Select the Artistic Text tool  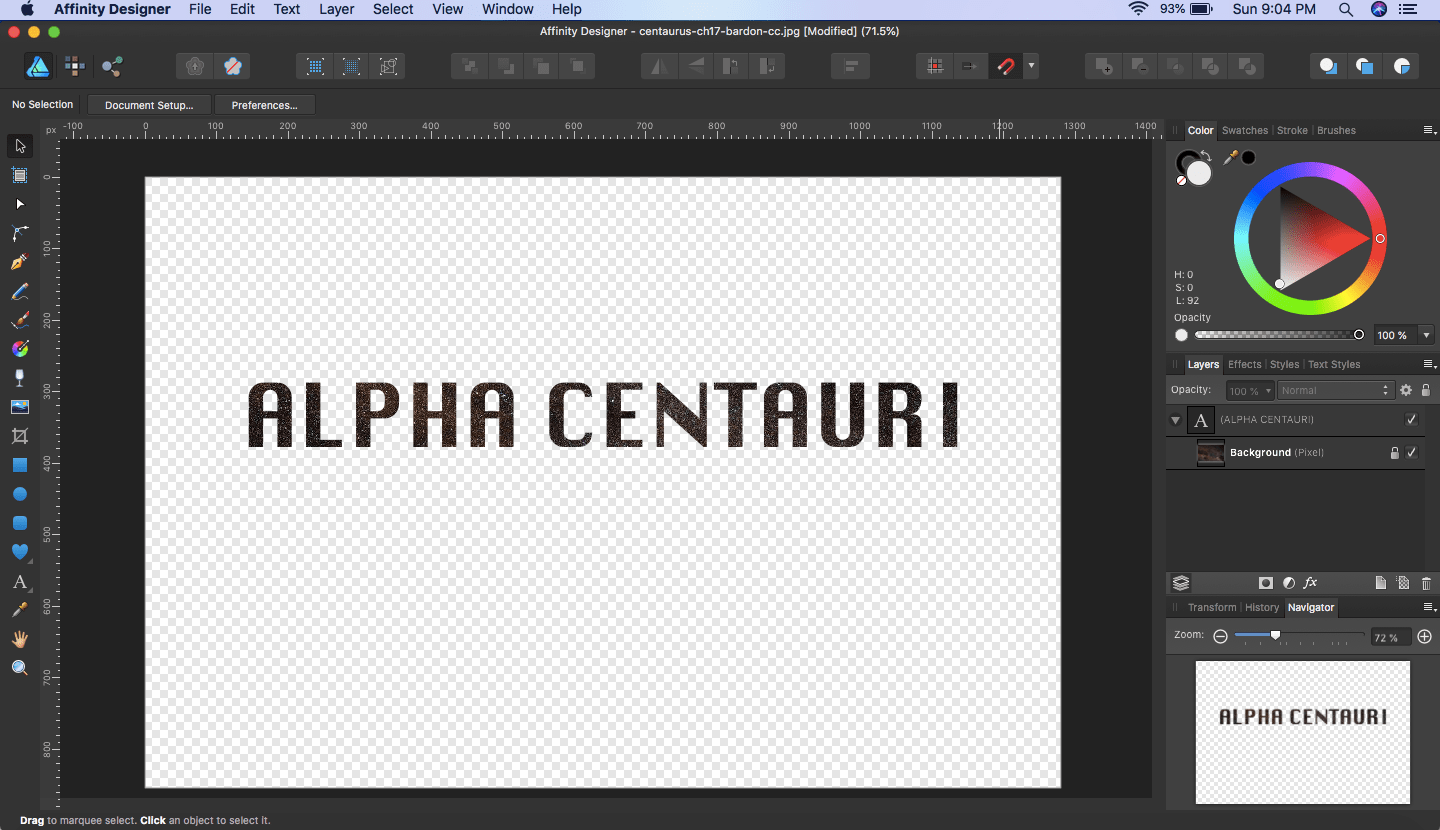(x=19, y=582)
